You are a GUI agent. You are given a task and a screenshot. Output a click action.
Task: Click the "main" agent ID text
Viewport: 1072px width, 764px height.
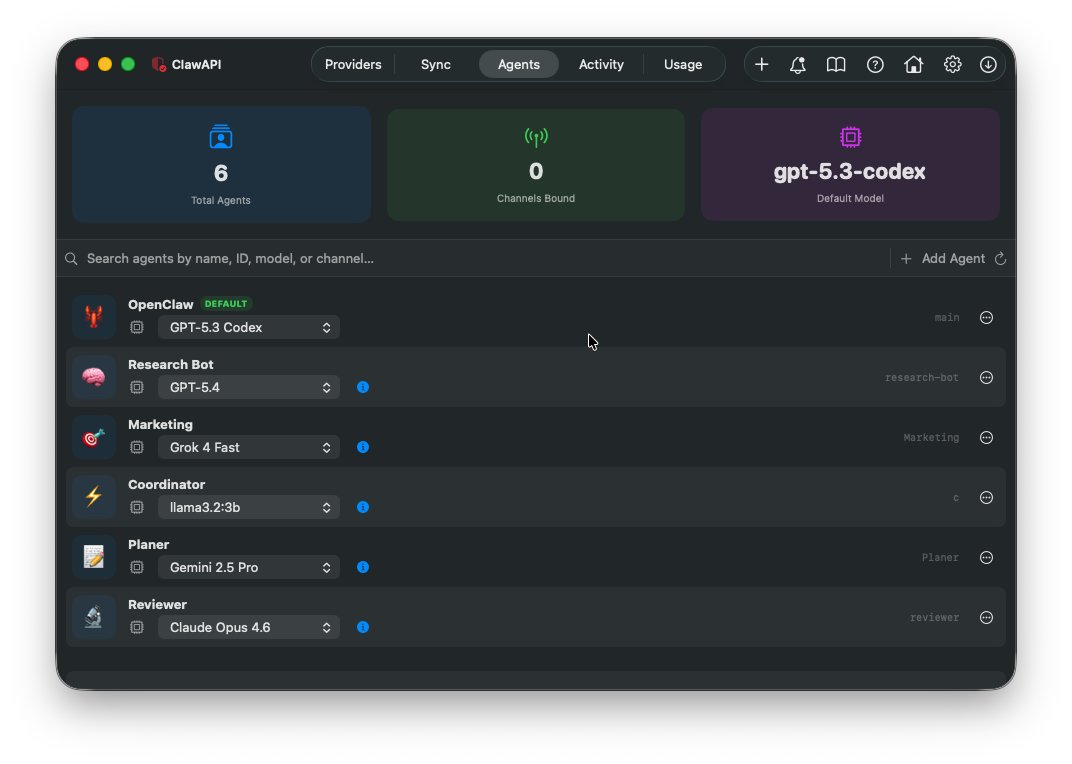946,317
